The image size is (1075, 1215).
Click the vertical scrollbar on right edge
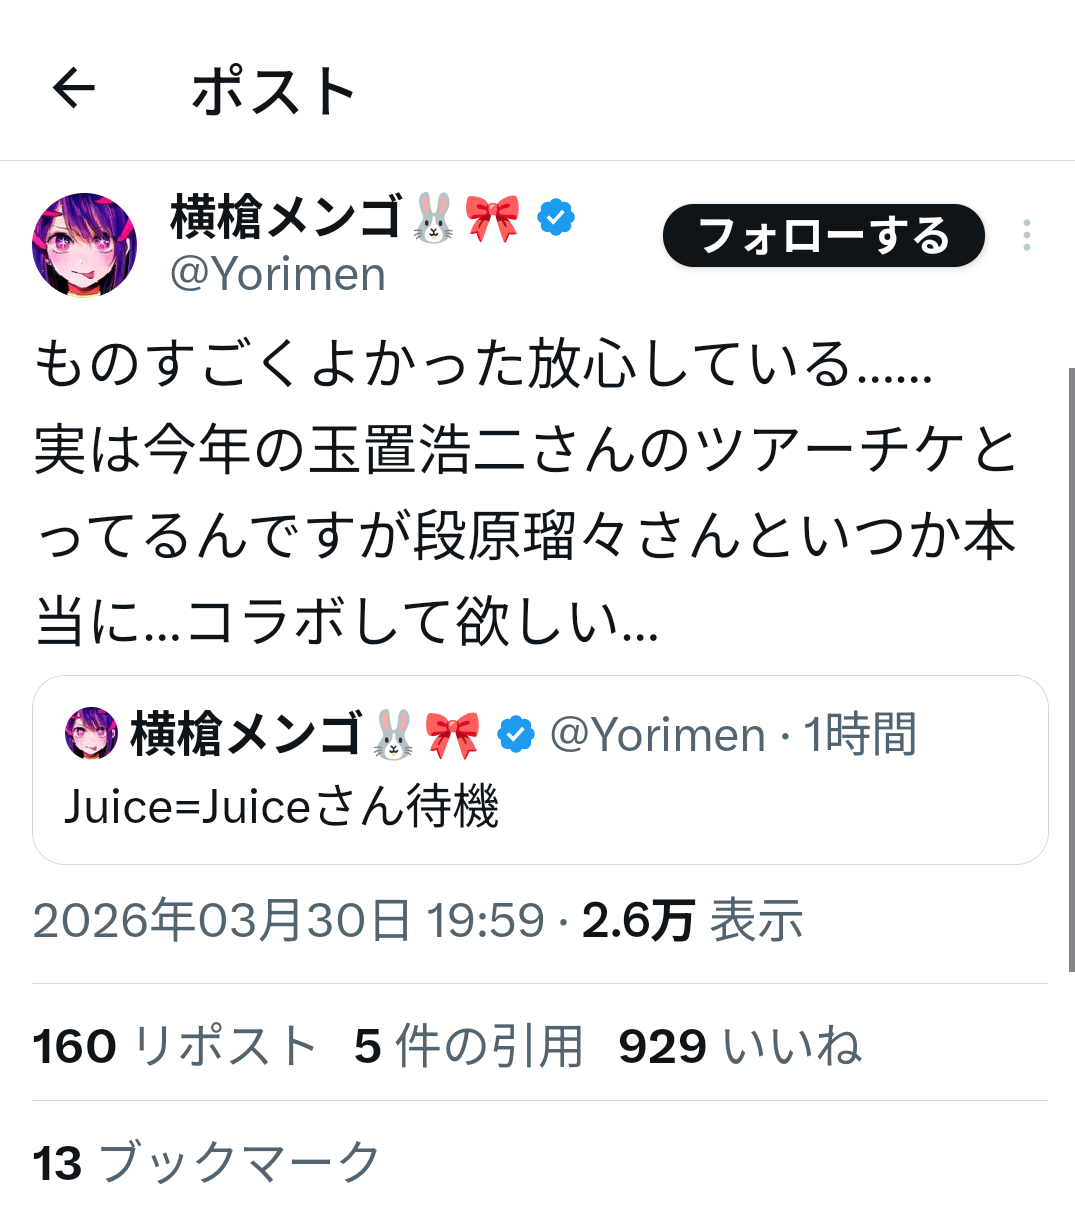tap(1070, 670)
